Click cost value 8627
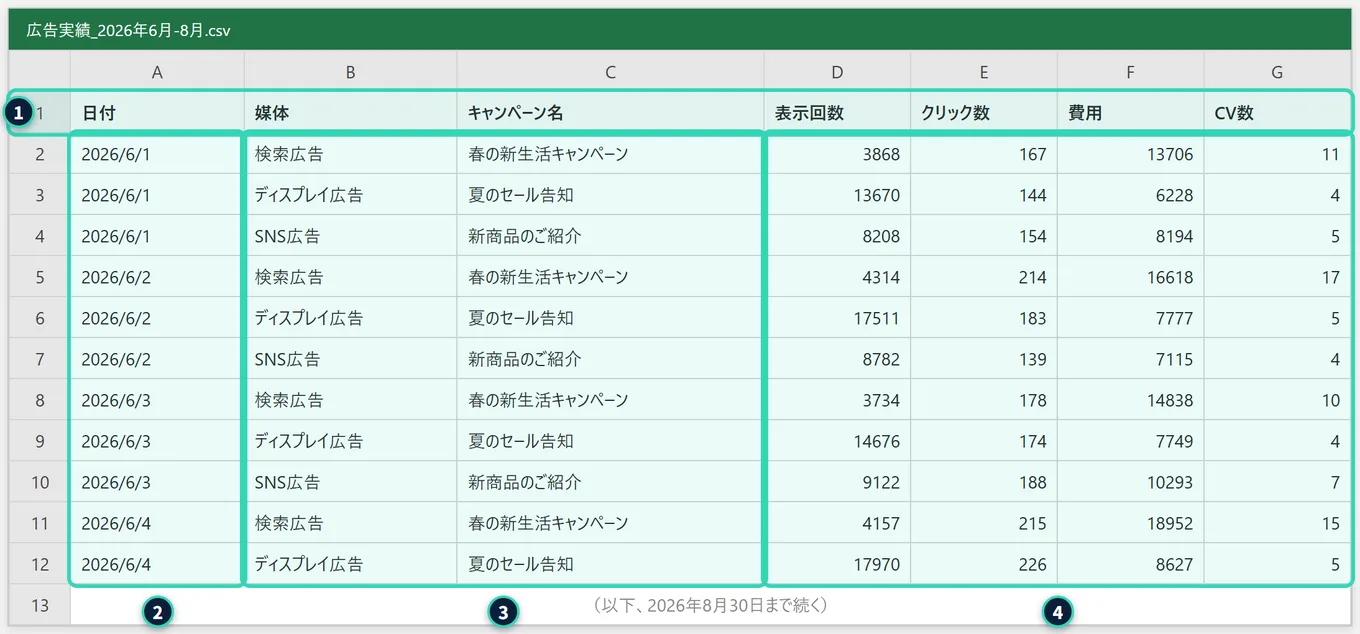1360x634 pixels. (x=1130, y=564)
